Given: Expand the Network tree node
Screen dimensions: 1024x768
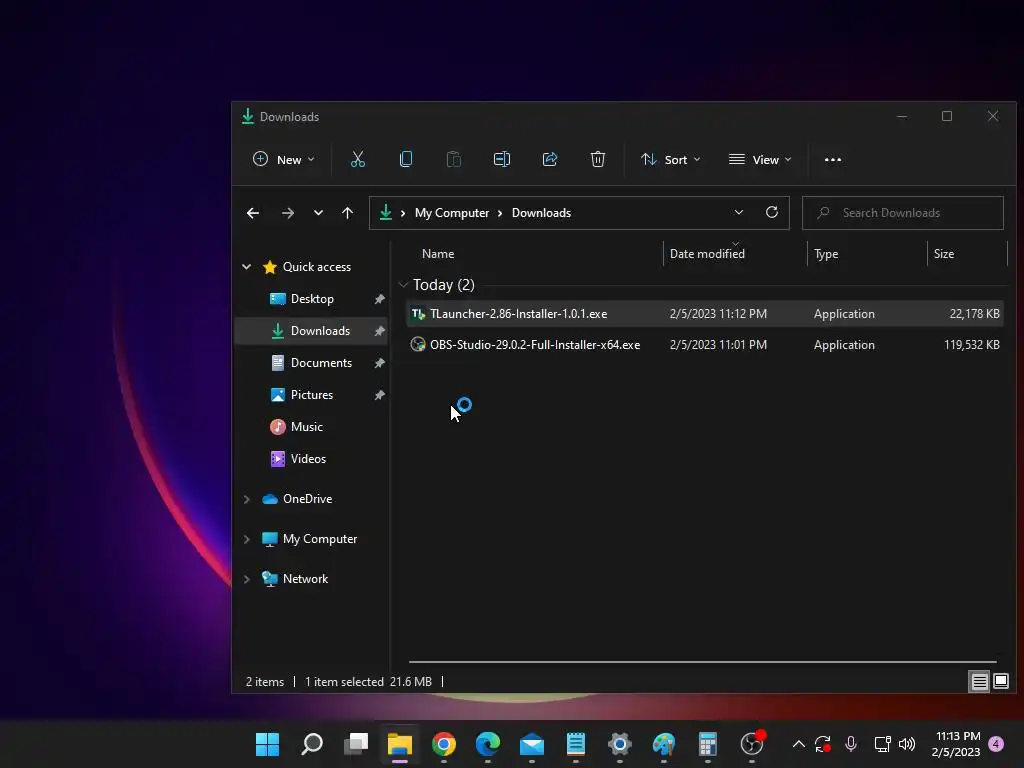Looking at the screenshot, I should pyautogui.click(x=247, y=579).
